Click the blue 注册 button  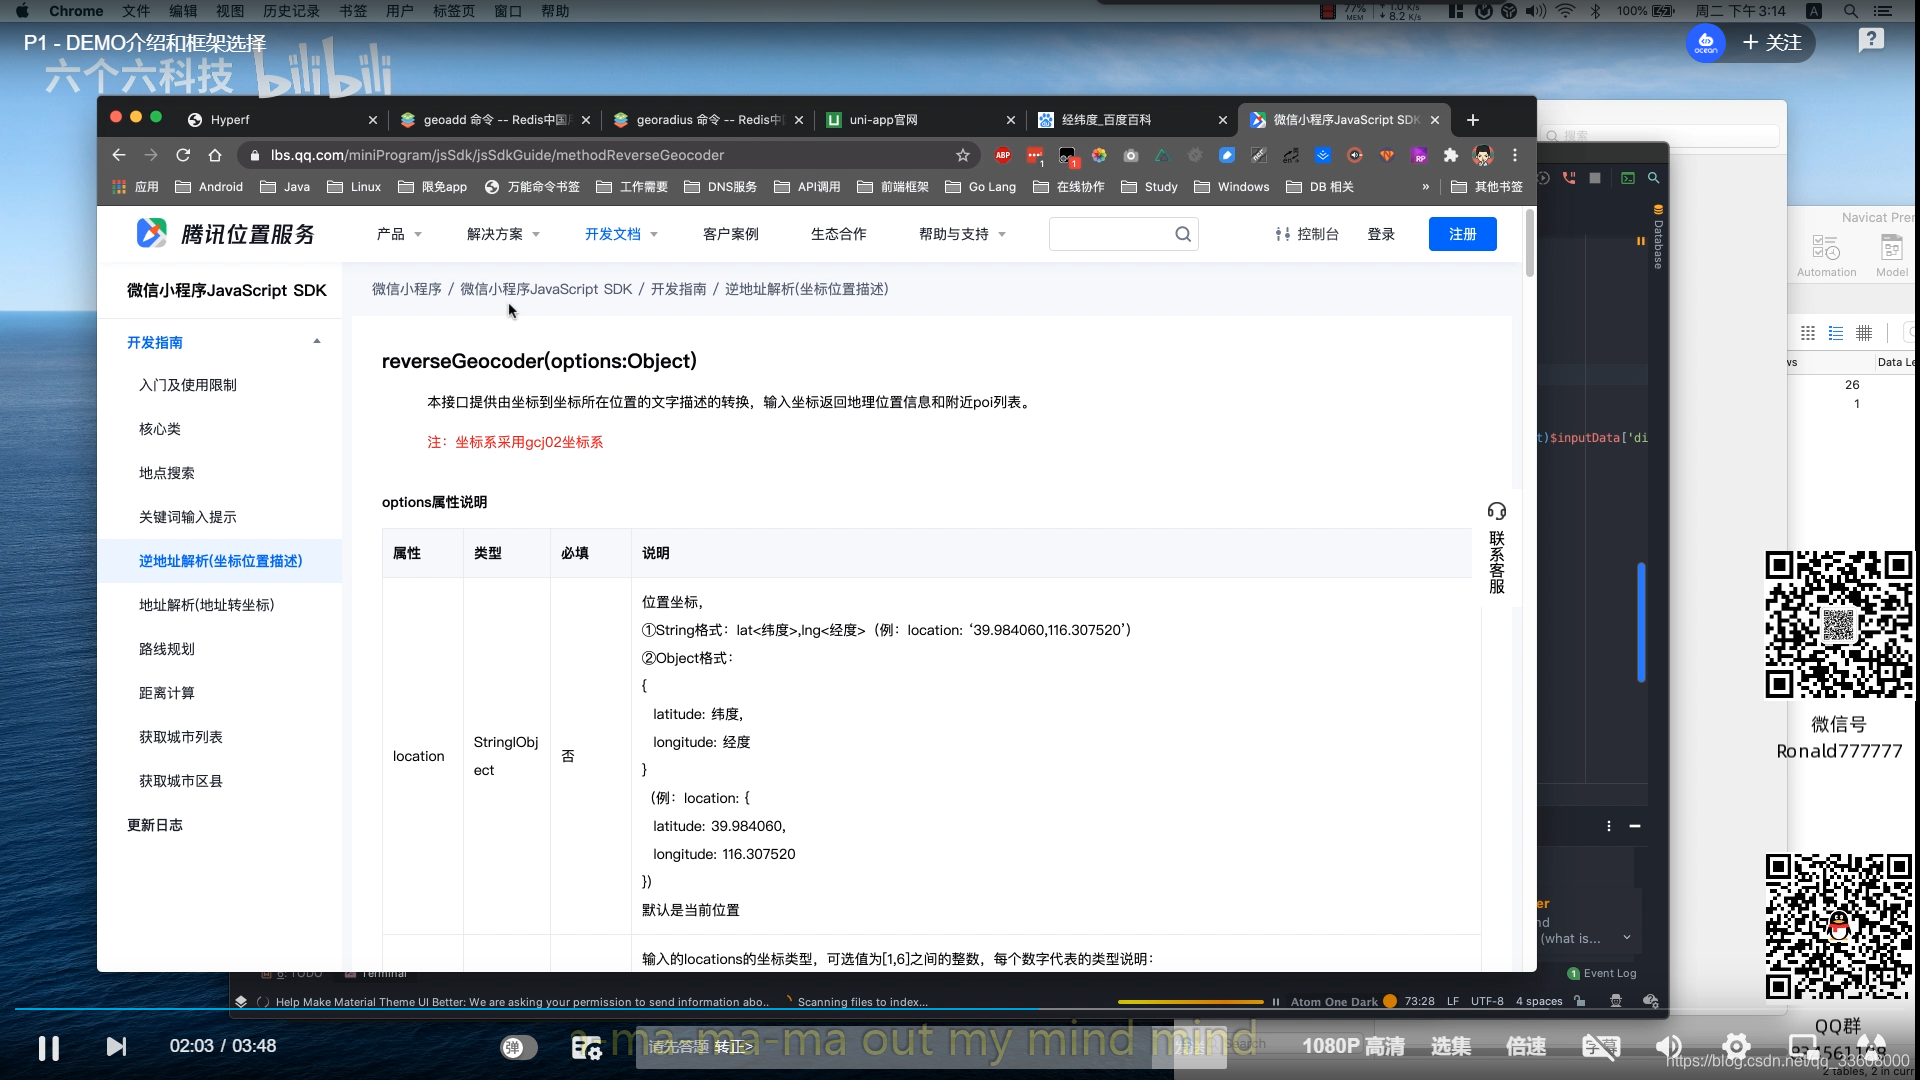pyautogui.click(x=1462, y=234)
